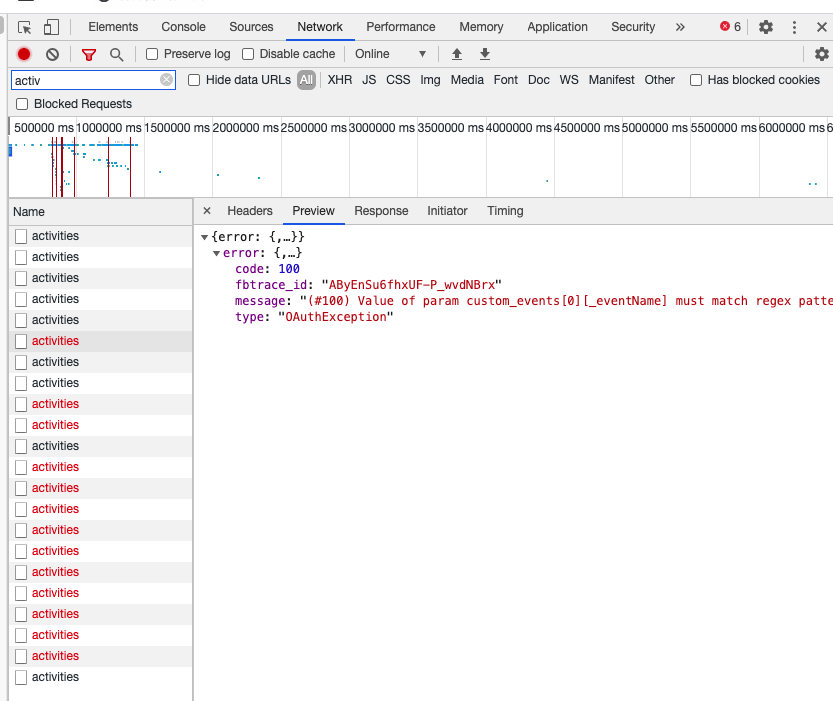Open the network search magnifier
The width and height of the screenshot is (833, 701).
coord(117,54)
